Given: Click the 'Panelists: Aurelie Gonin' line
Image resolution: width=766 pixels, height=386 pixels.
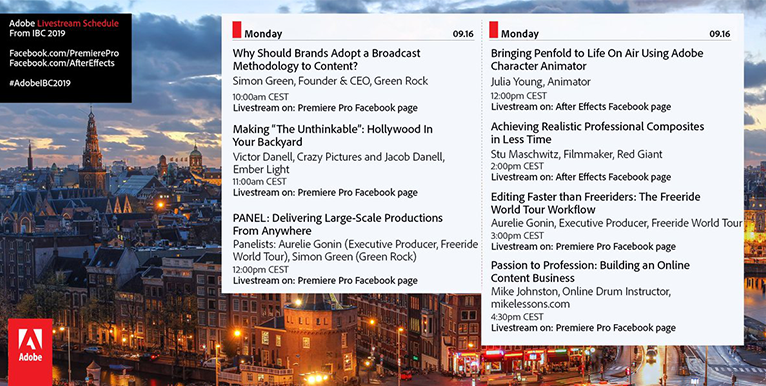Looking at the screenshot, I should [x=355, y=244].
